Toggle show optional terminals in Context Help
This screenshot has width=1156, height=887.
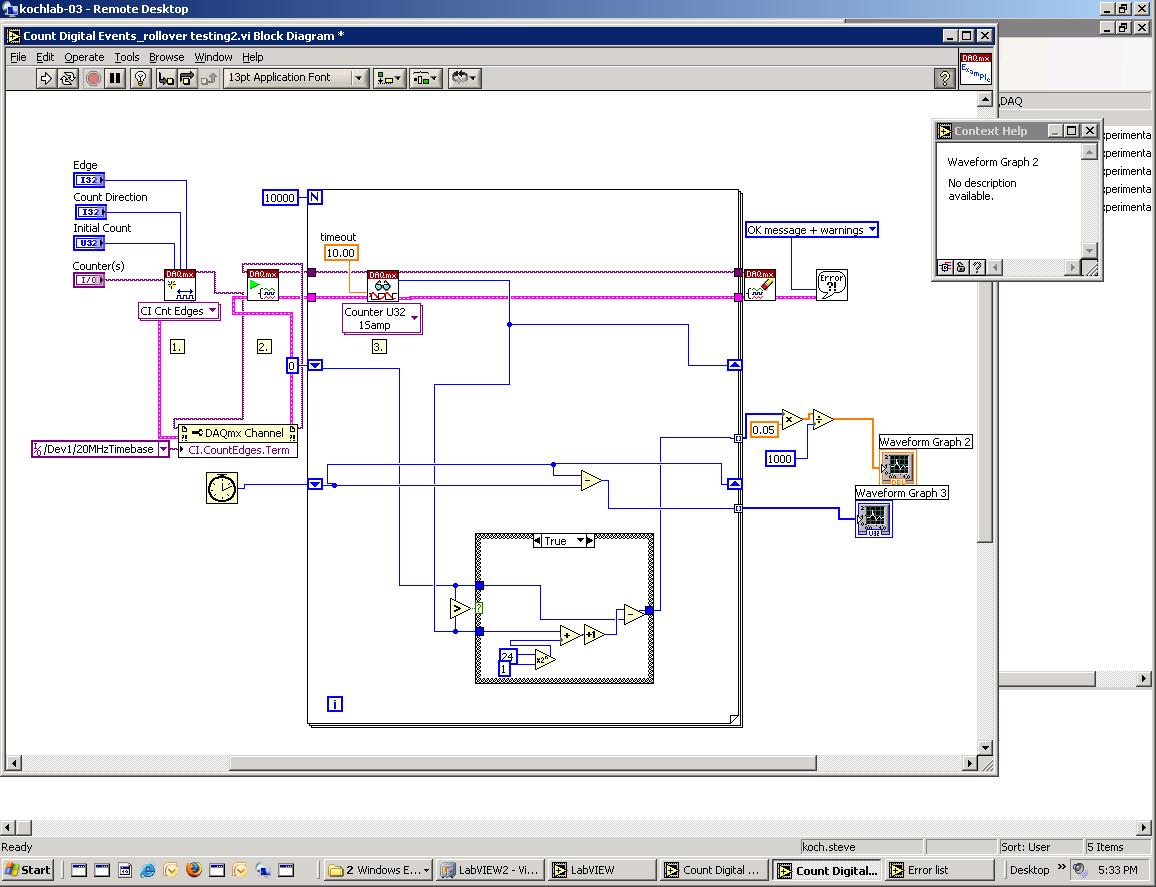943,267
